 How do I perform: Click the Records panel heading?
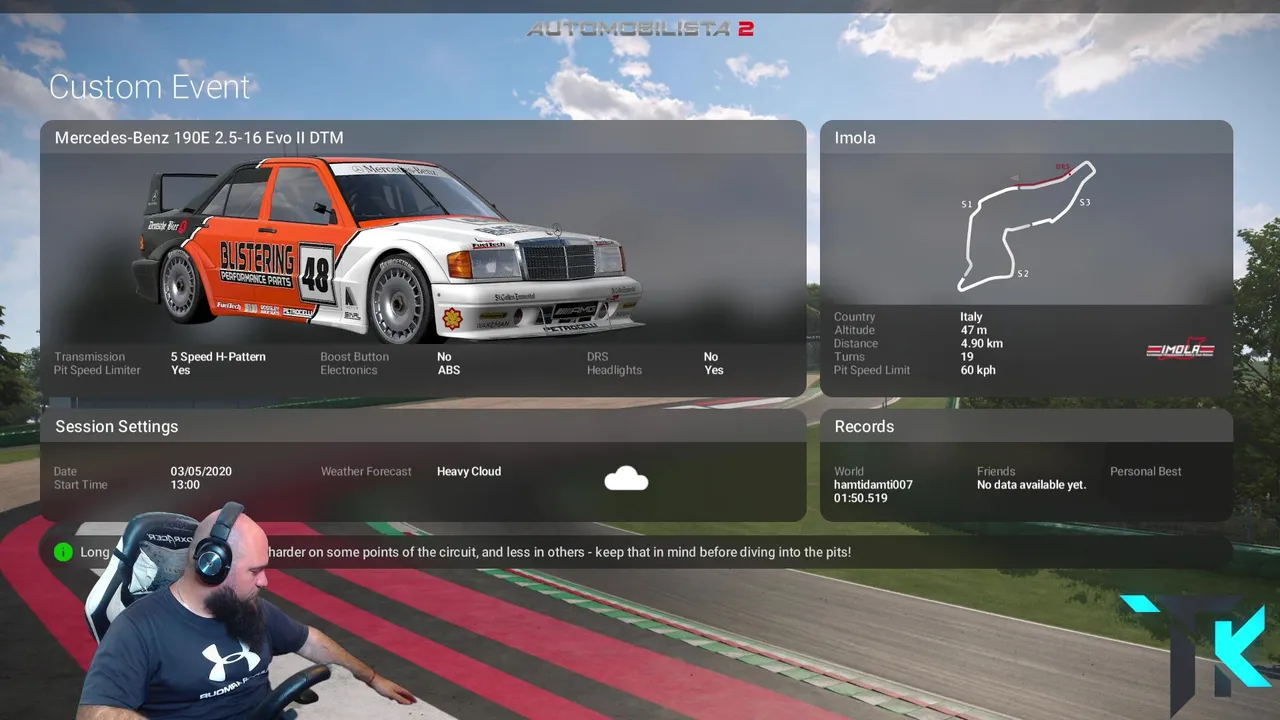point(864,426)
